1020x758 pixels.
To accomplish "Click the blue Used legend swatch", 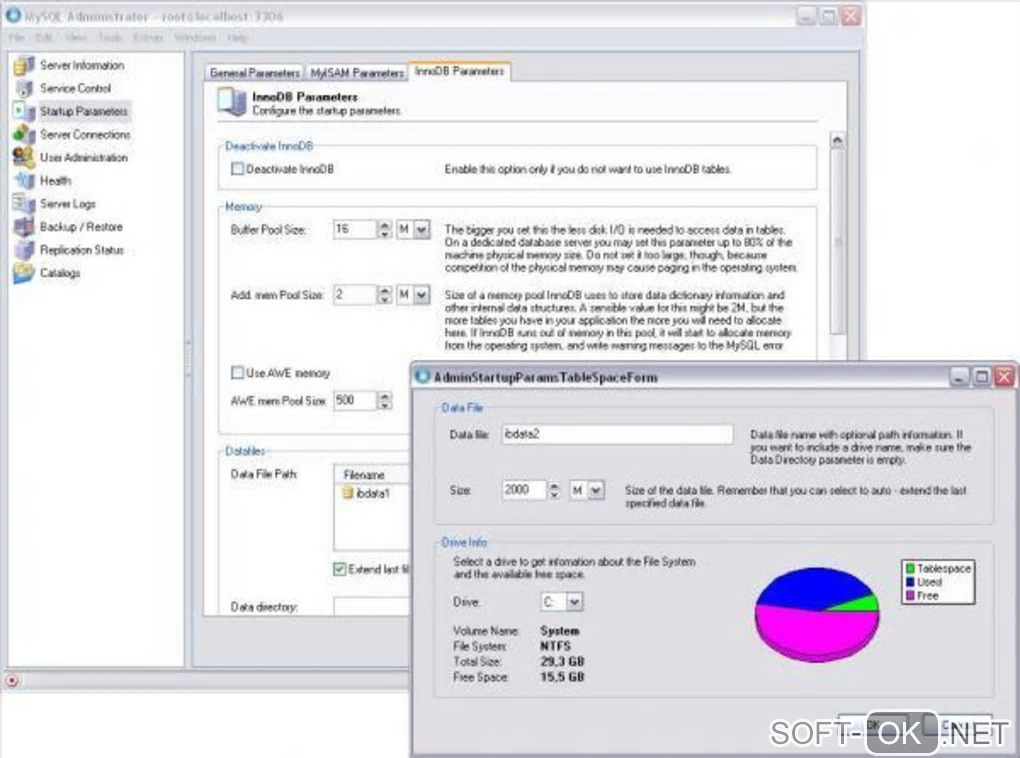I will point(910,582).
